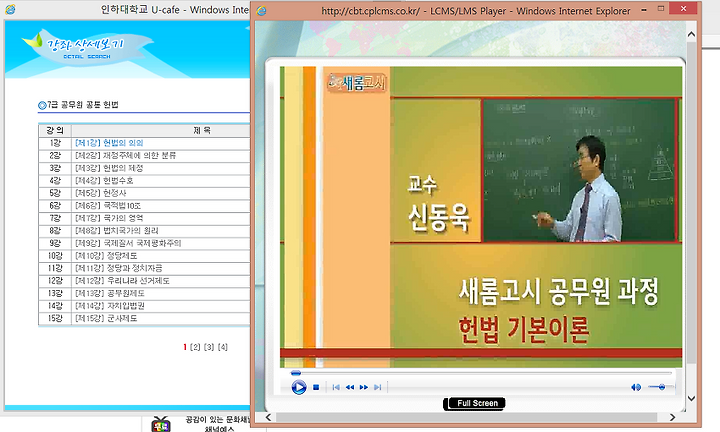The image size is (720, 432).
Task: Click the horizontal scrollbar track
Action: point(467,417)
